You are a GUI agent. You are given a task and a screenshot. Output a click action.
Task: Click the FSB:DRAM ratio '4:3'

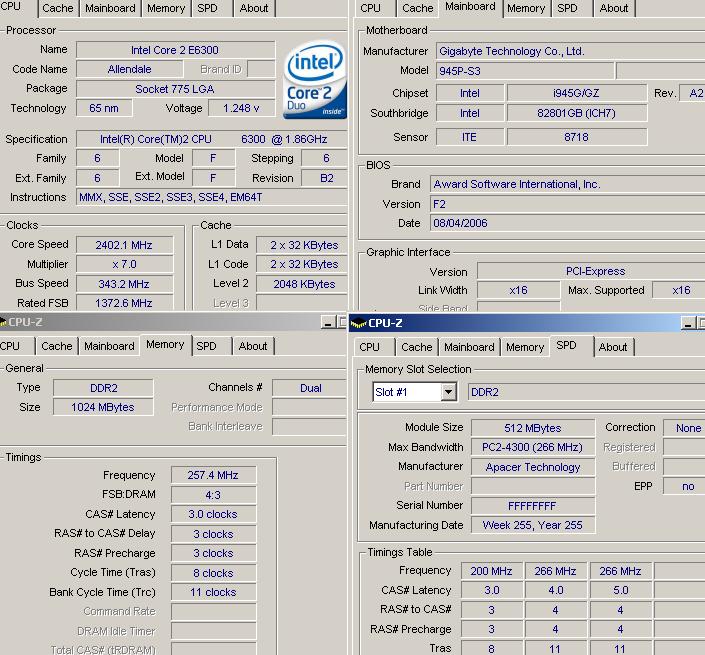[214, 495]
